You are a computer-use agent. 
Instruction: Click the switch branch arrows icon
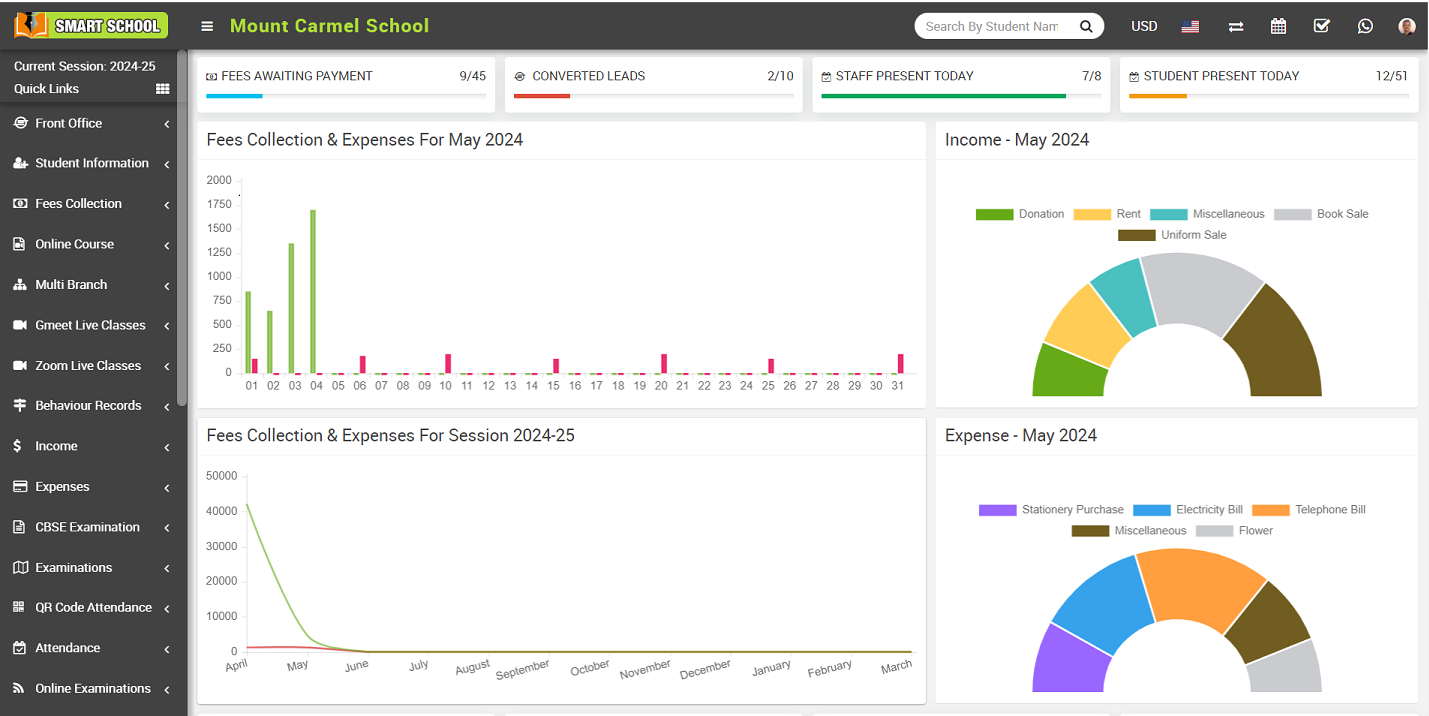coord(1235,27)
